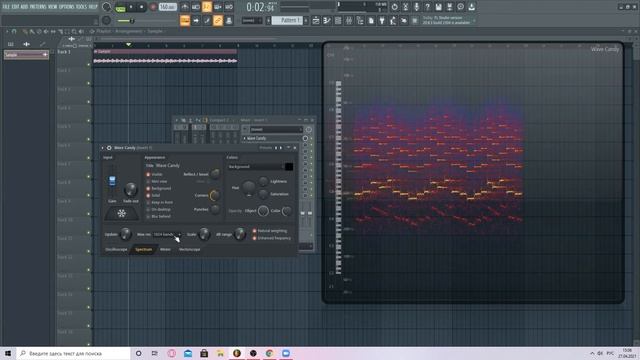Image resolution: width=640 pixels, height=360 pixels.
Task: Click the question mark help icon
Action: (427, 7)
